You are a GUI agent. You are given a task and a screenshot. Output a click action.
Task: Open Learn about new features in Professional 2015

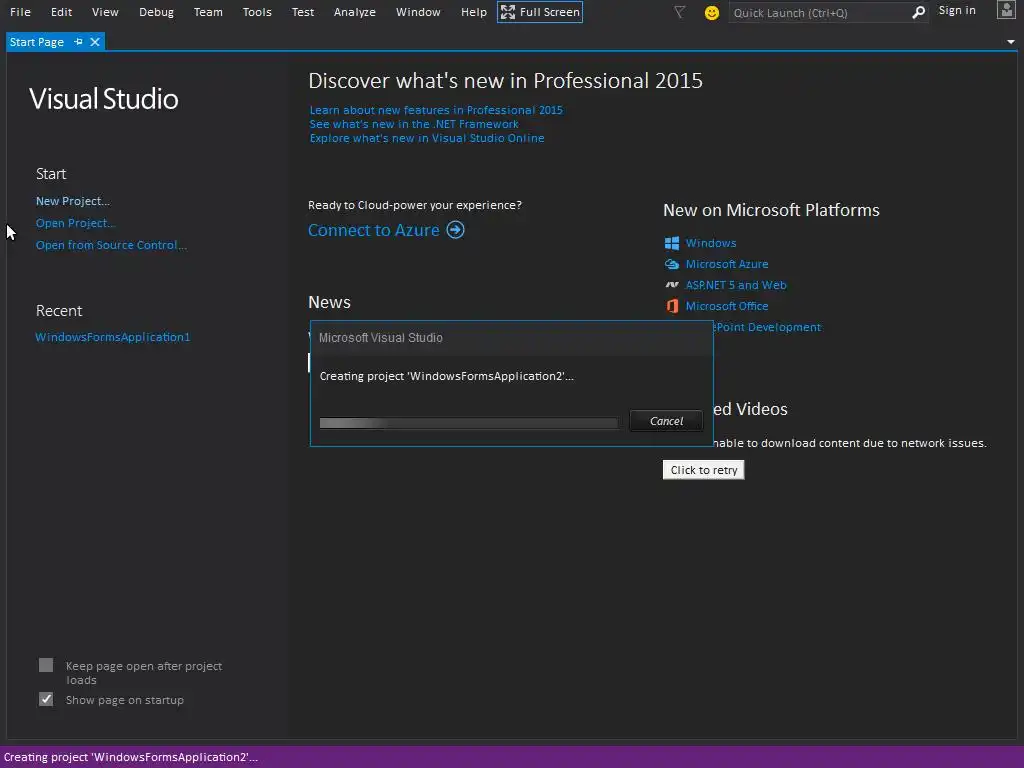point(436,110)
